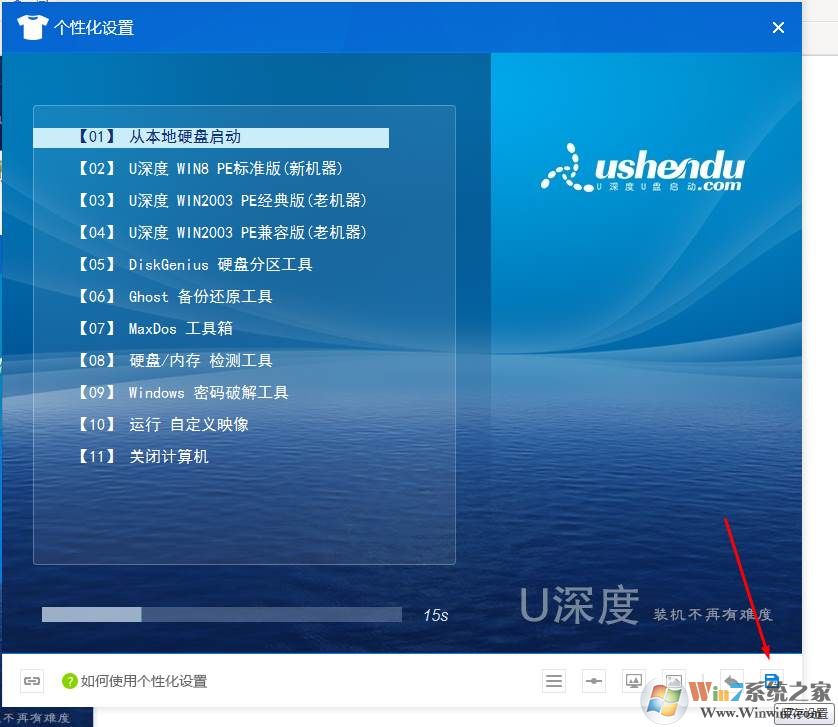Viewport: 838px width, 727px height.
Task: Select 【01】 从本地硬盘启动 entry
Action: [x=211, y=137]
